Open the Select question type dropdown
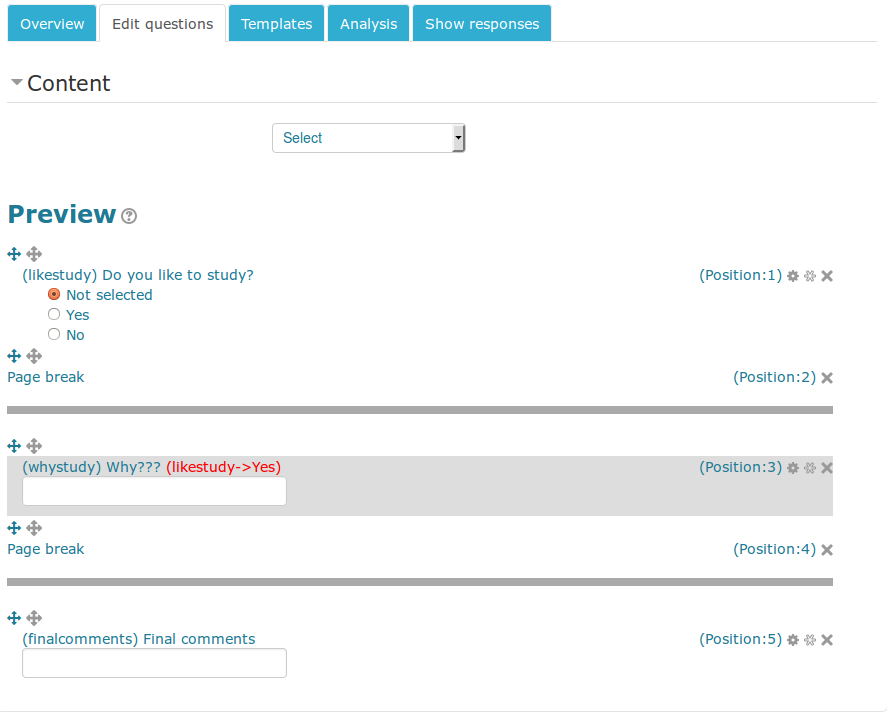Viewport: 887px width, 712px height. (368, 138)
